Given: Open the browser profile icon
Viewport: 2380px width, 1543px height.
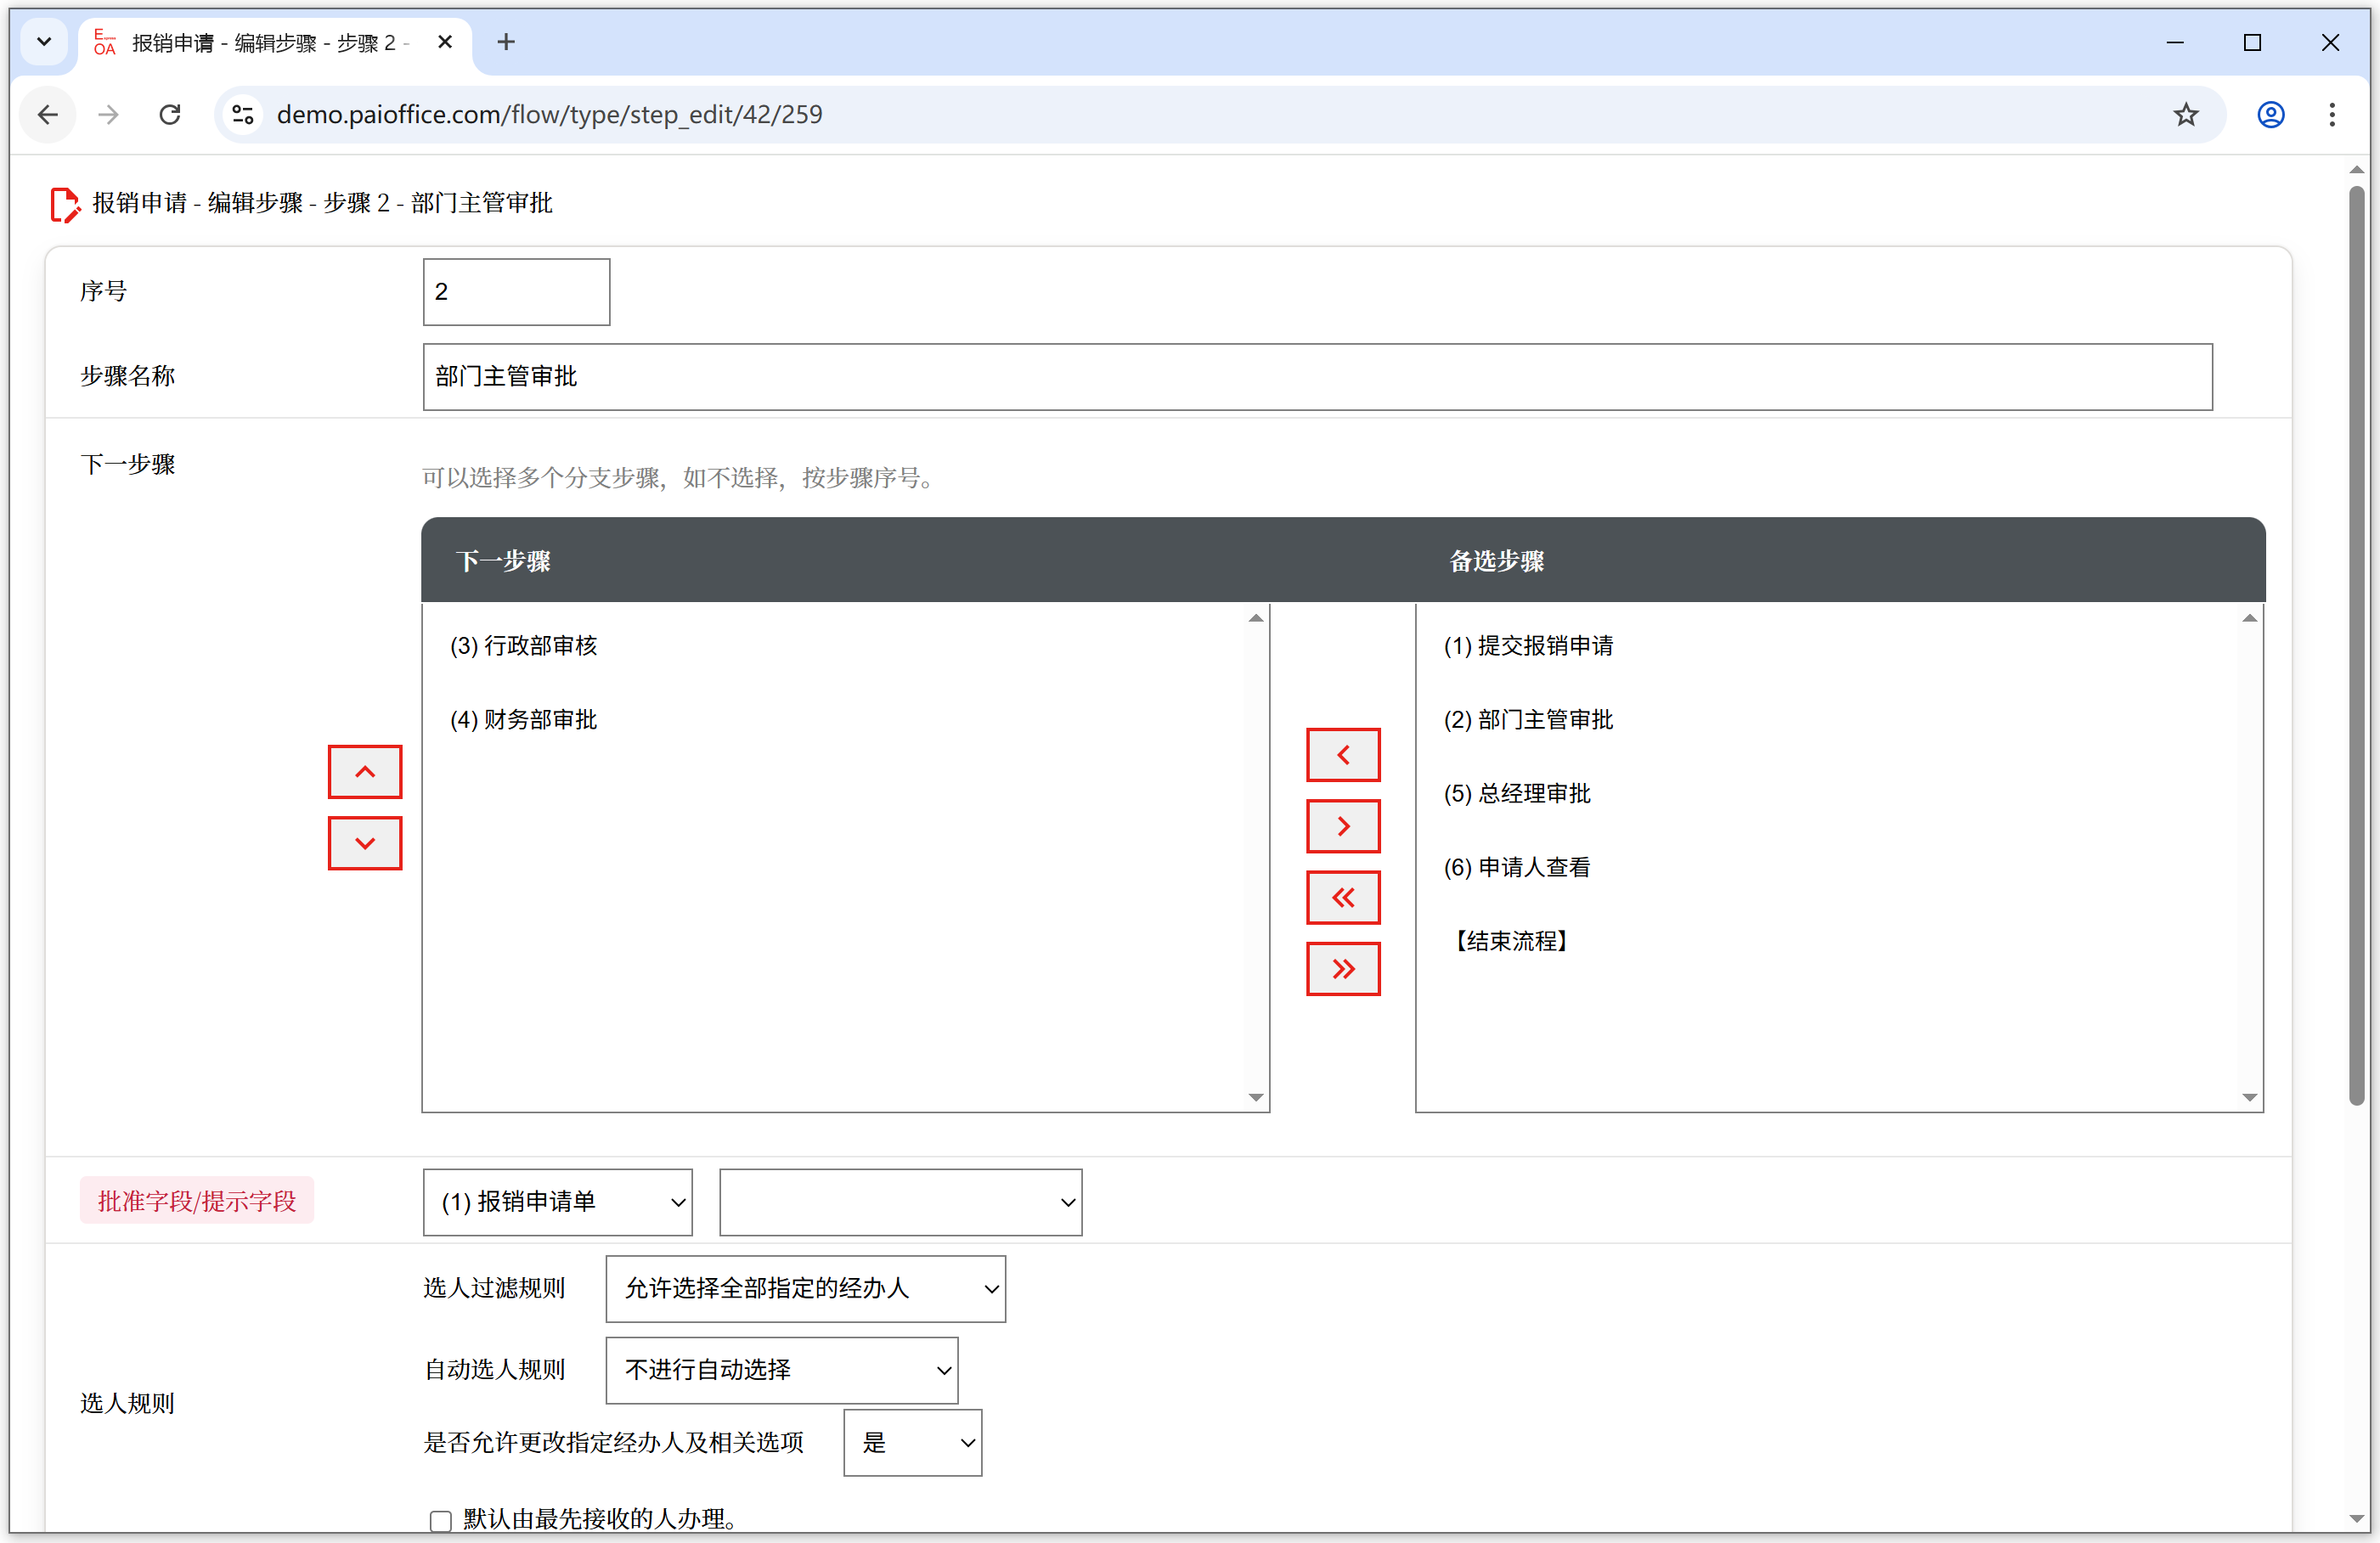Looking at the screenshot, I should coord(2270,114).
